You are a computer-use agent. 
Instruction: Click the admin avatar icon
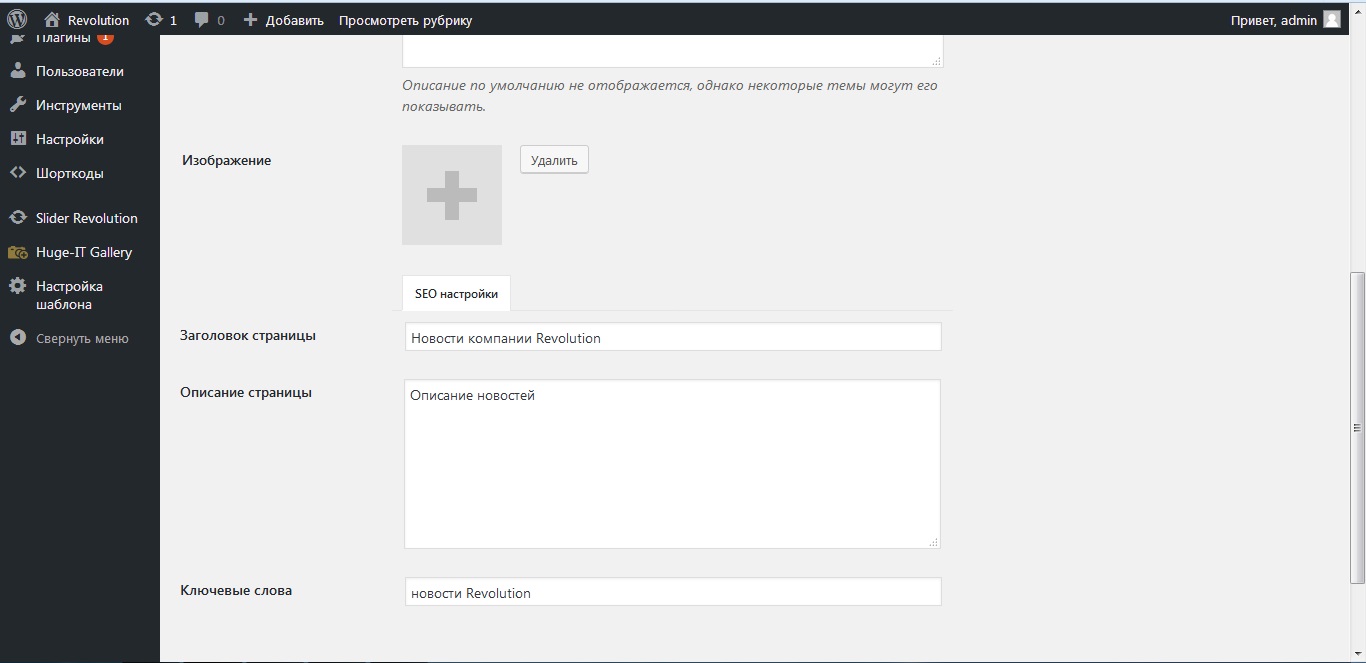click(1331, 20)
